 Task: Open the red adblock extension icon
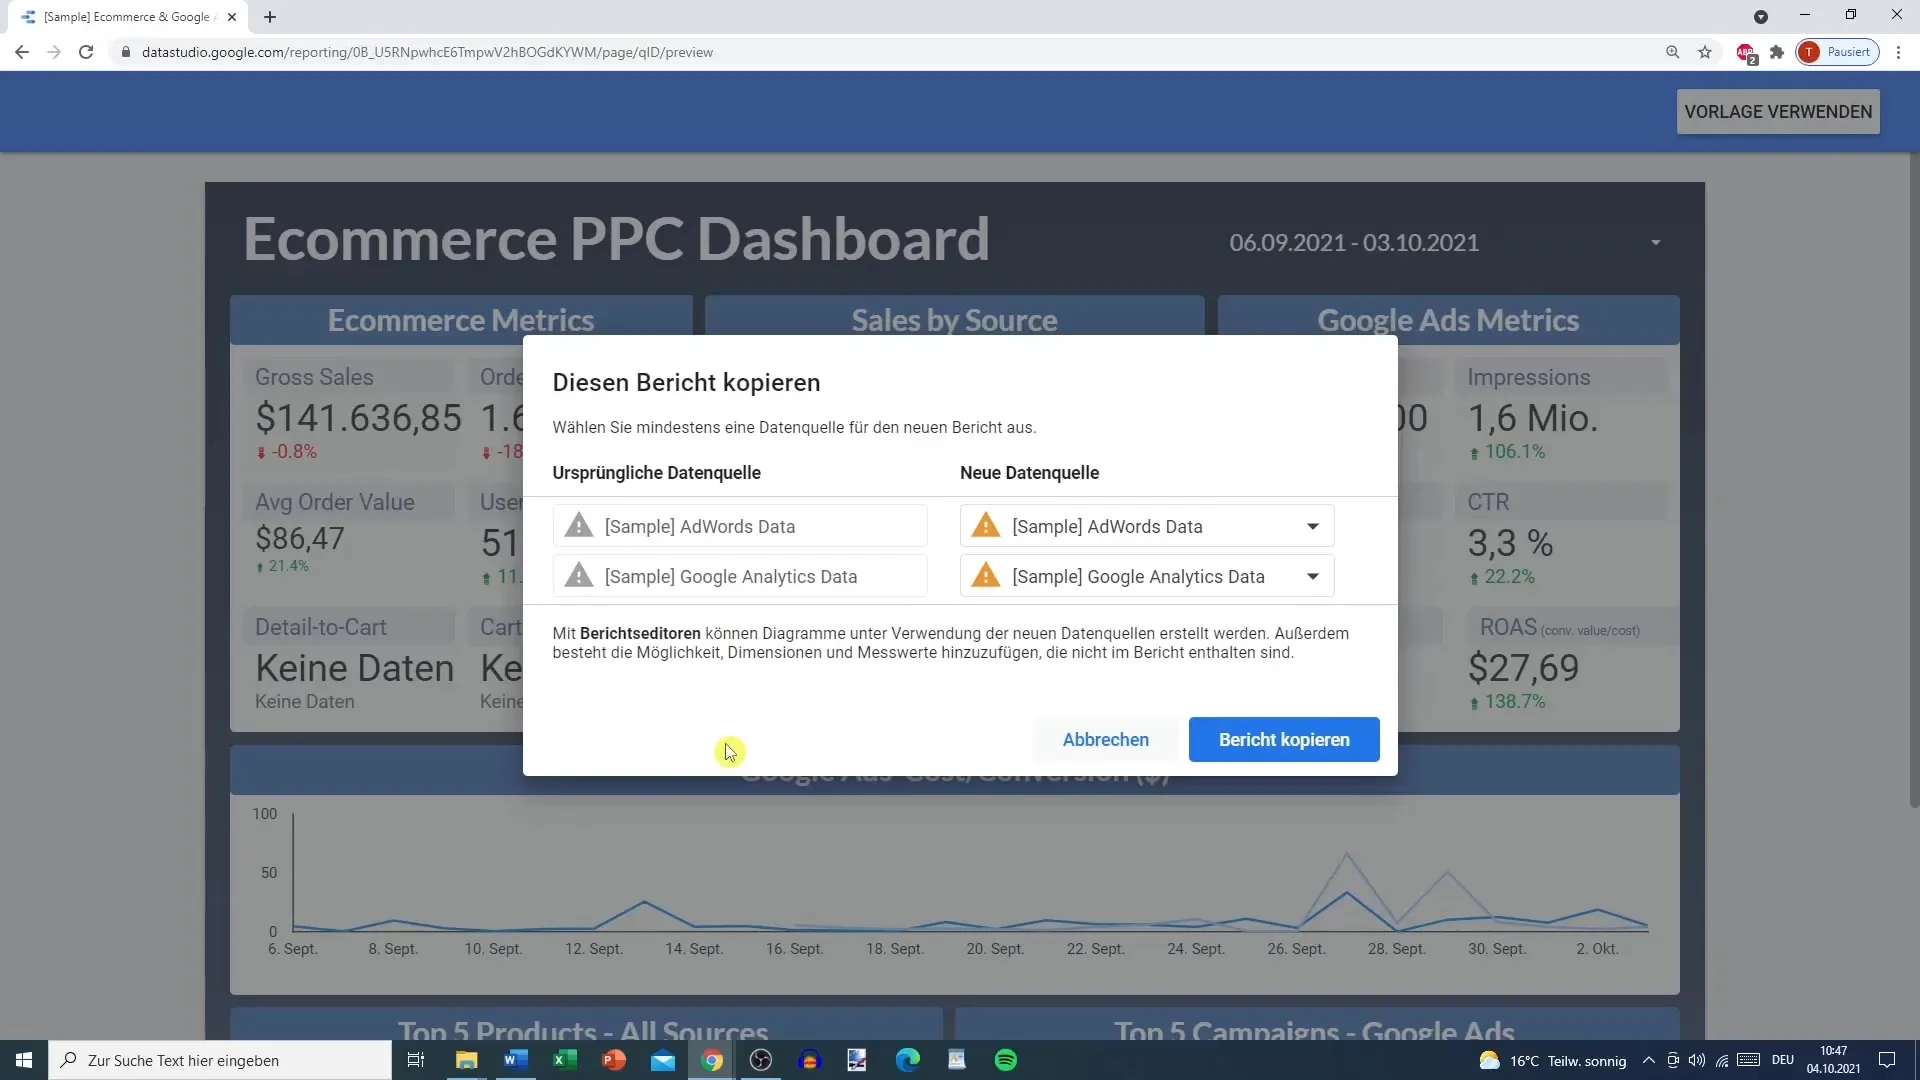pyautogui.click(x=1746, y=53)
